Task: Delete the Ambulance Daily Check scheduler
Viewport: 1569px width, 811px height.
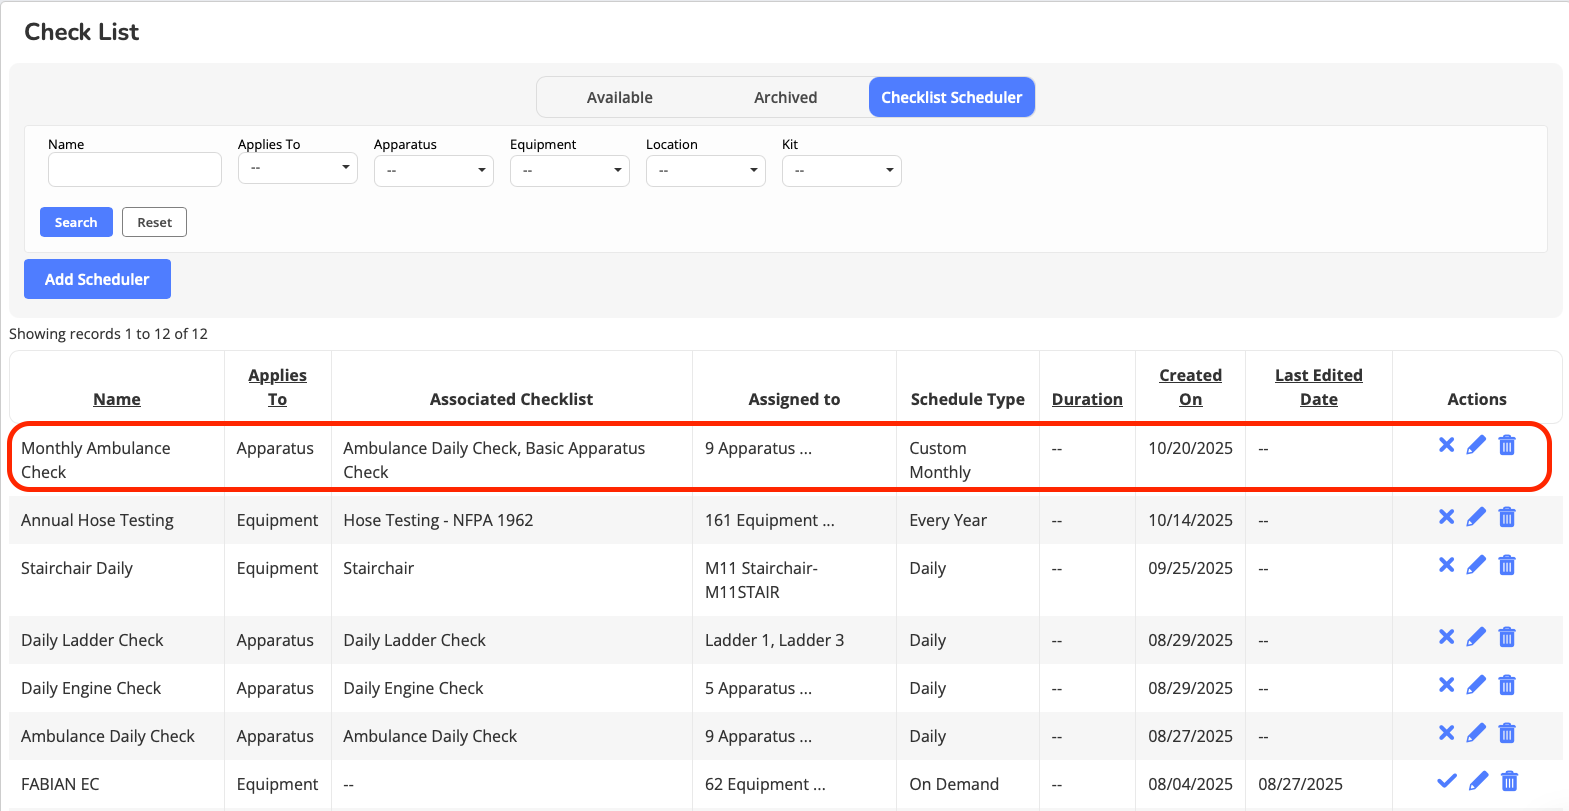Action: point(1507,733)
